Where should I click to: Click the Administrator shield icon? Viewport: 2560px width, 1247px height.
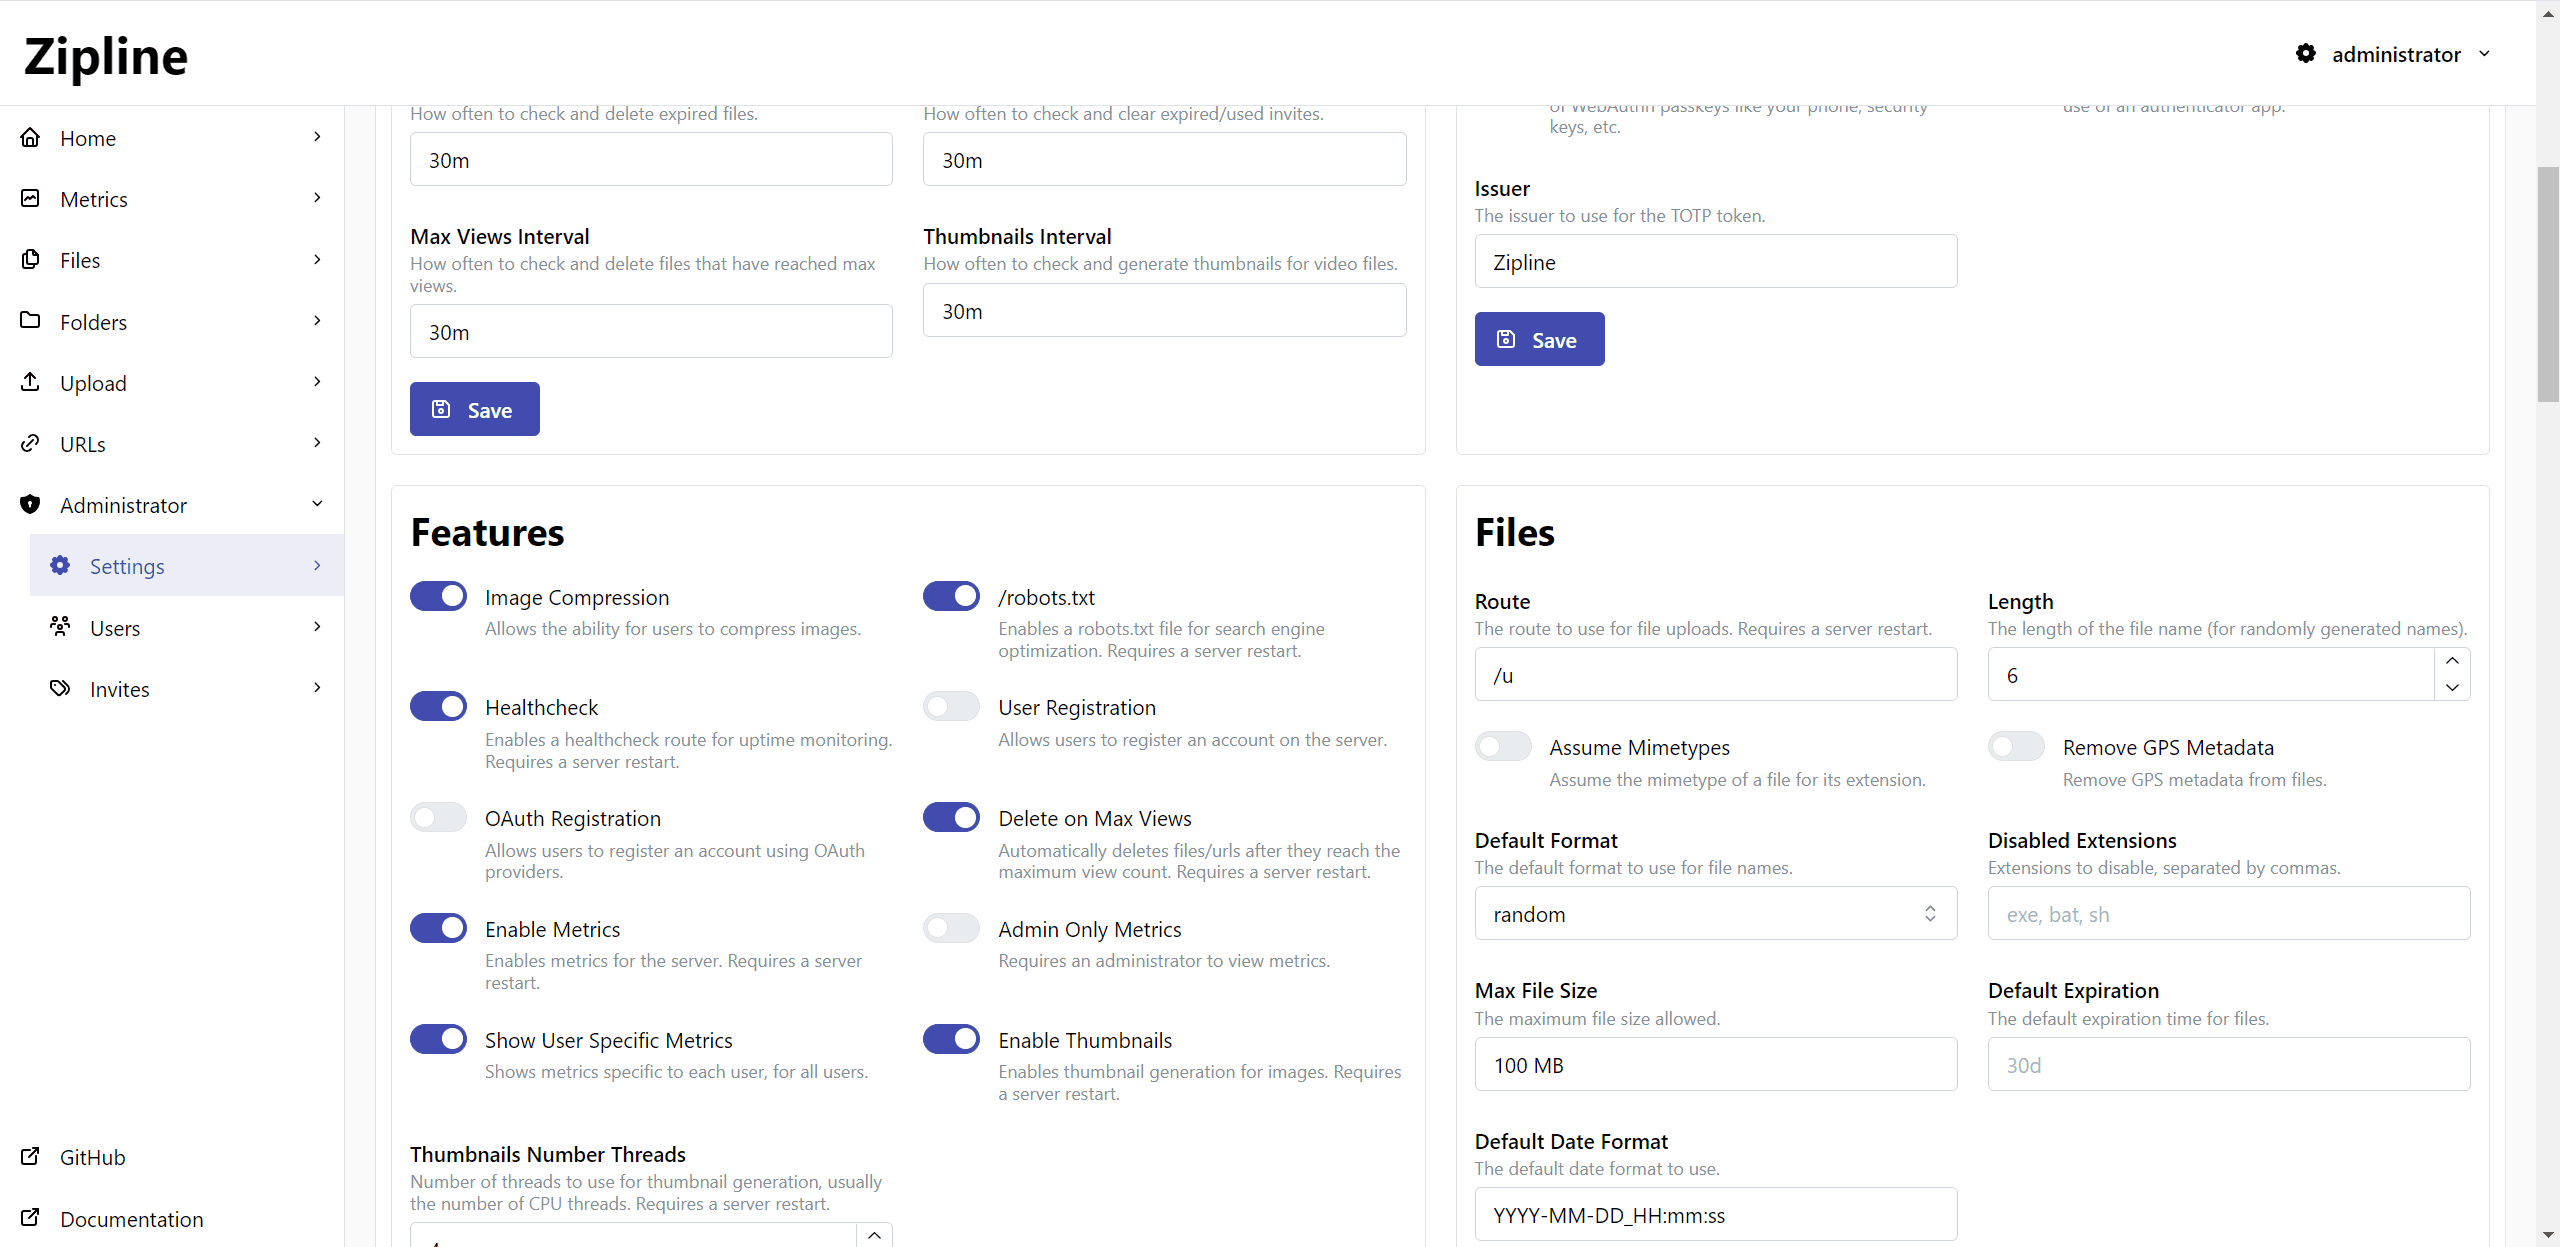click(30, 504)
